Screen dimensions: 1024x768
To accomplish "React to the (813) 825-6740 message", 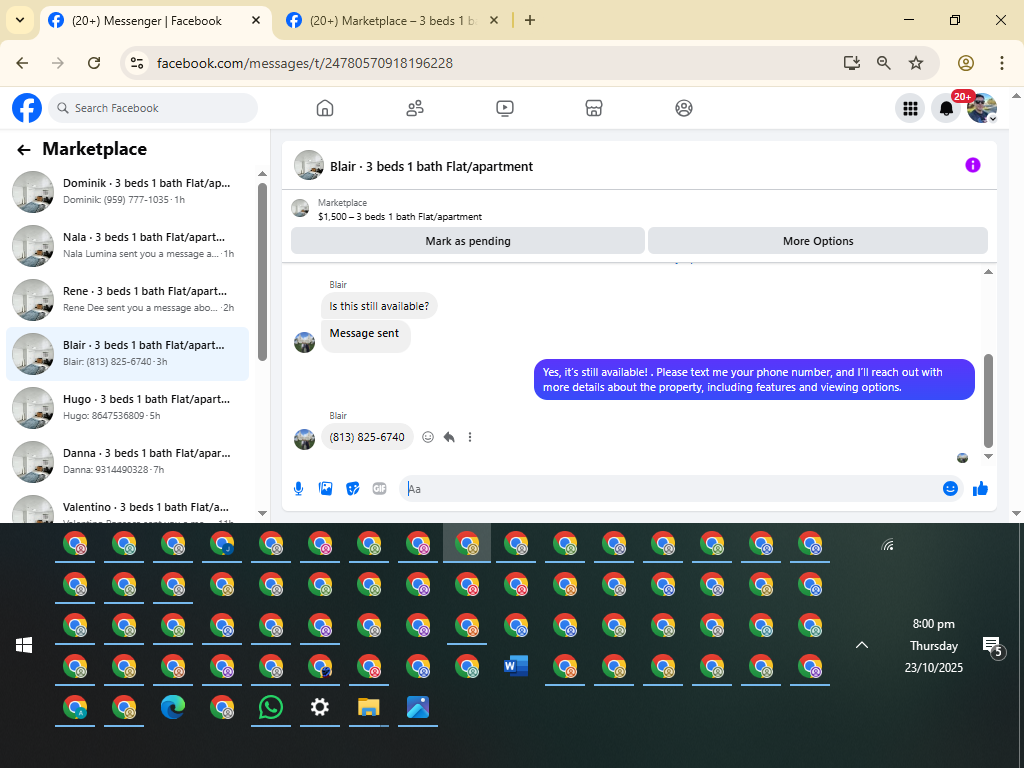I will pos(428,437).
